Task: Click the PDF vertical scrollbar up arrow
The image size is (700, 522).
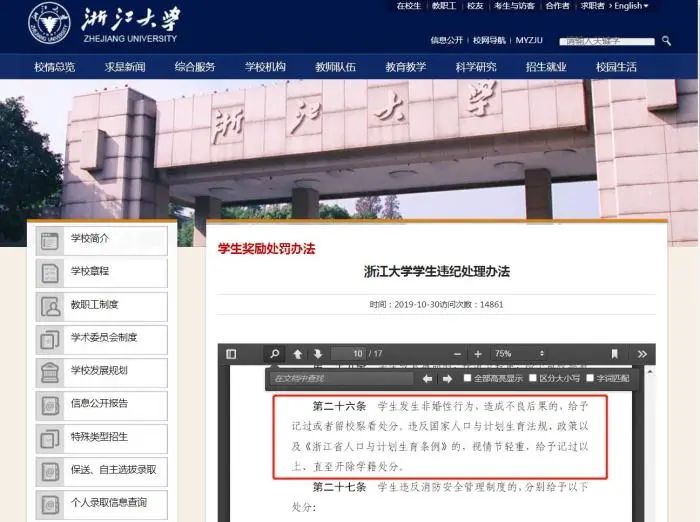Action: click(650, 372)
